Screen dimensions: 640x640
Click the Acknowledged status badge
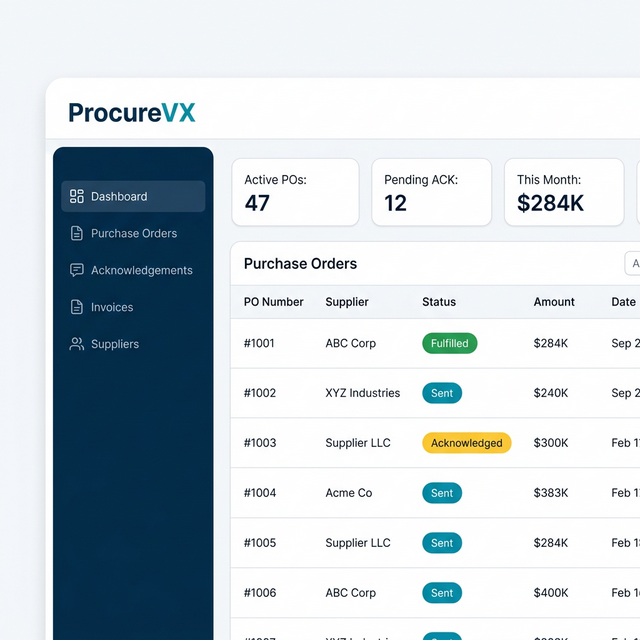[467, 443]
